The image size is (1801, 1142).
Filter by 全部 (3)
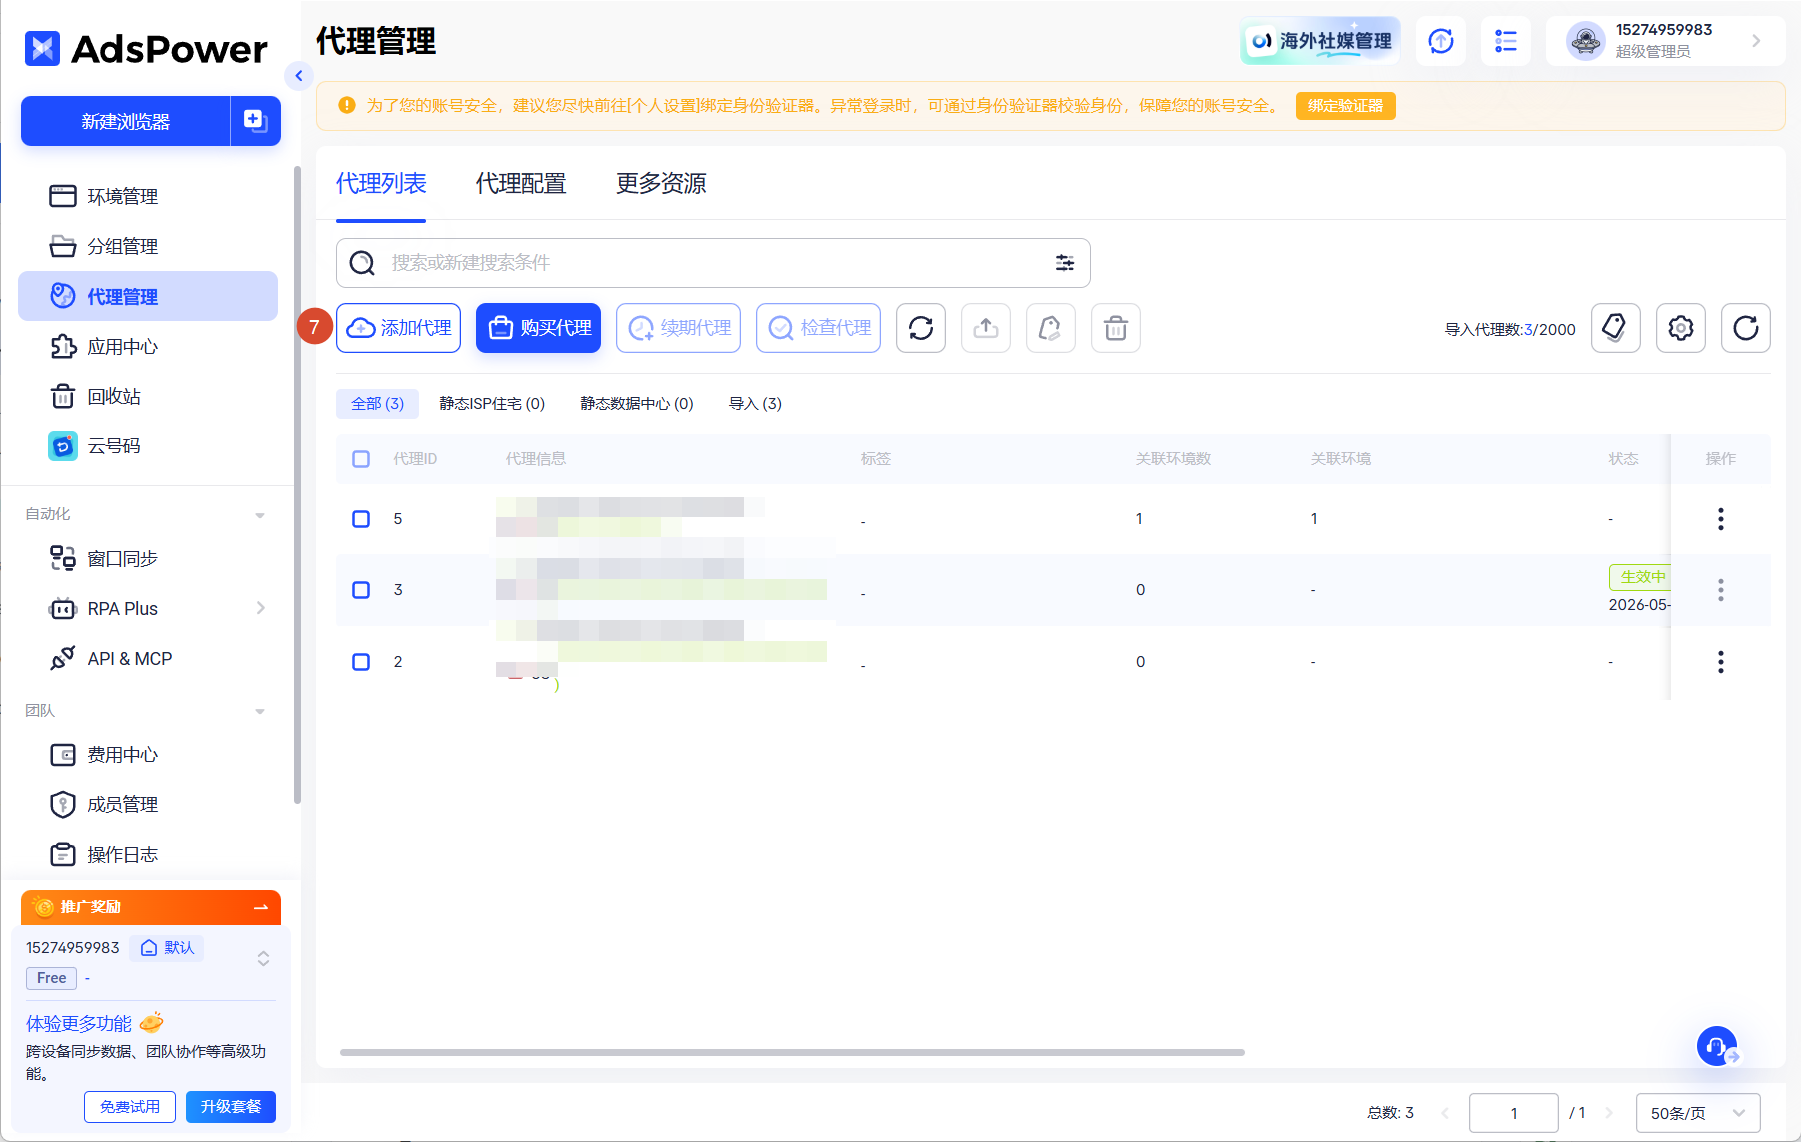pyautogui.click(x=377, y=404)
